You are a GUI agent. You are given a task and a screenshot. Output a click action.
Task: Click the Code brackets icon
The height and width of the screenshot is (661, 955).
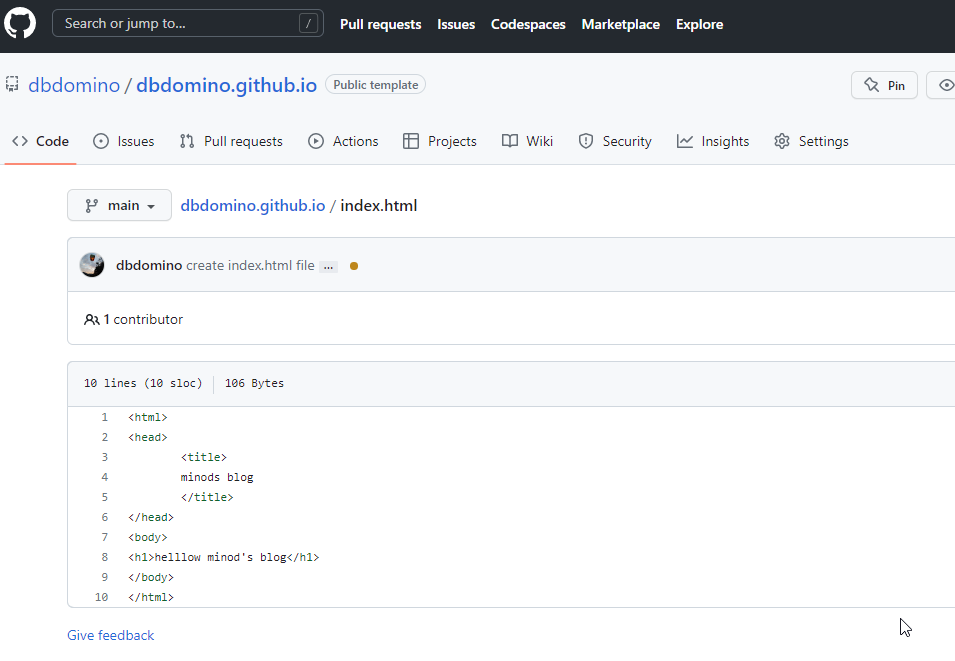[20, 141]
